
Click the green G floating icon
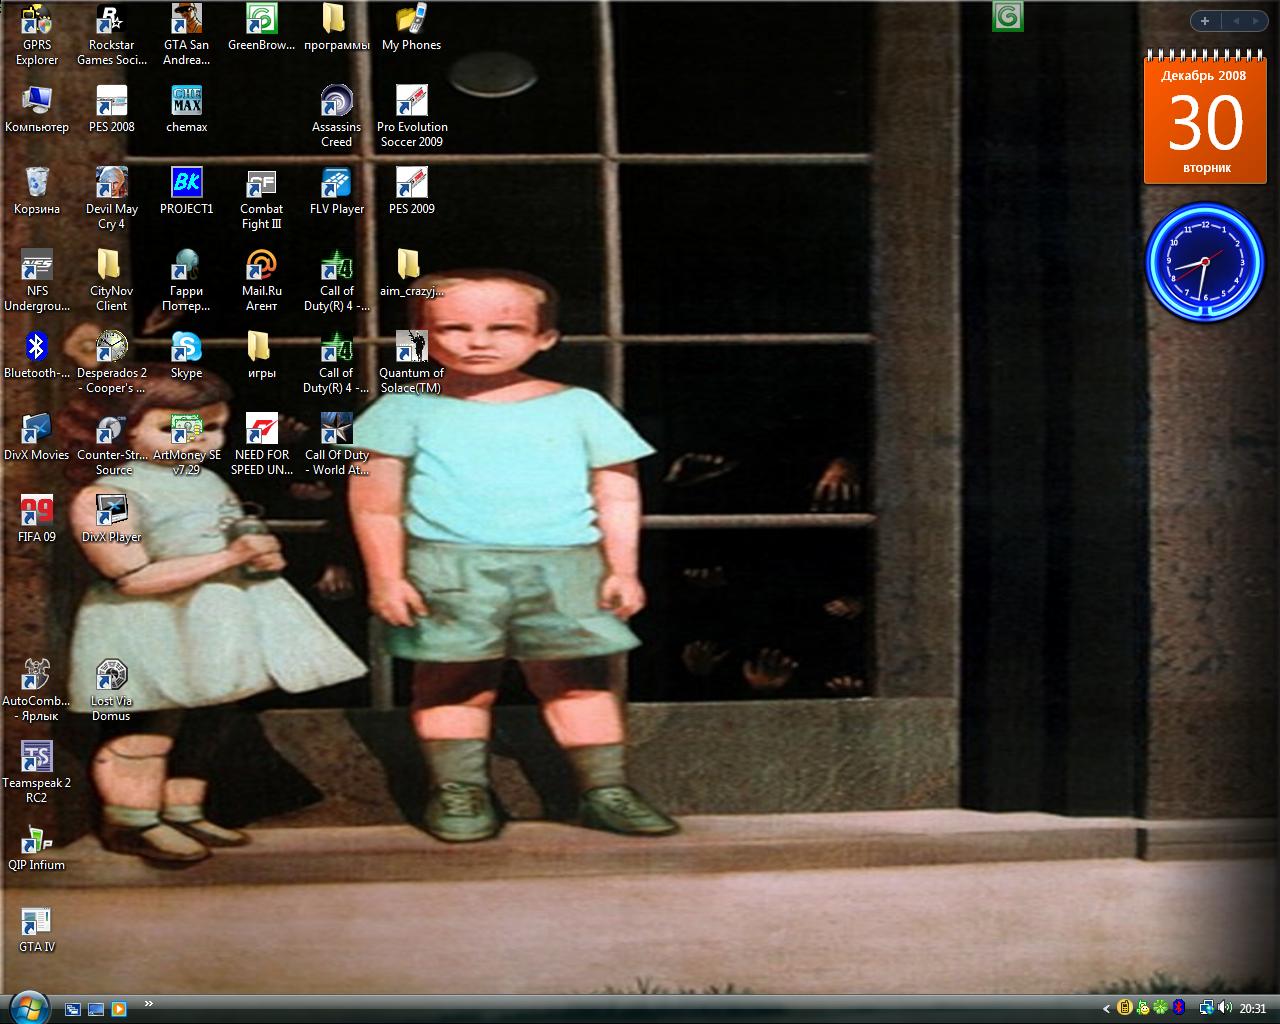click(1008, 16)
